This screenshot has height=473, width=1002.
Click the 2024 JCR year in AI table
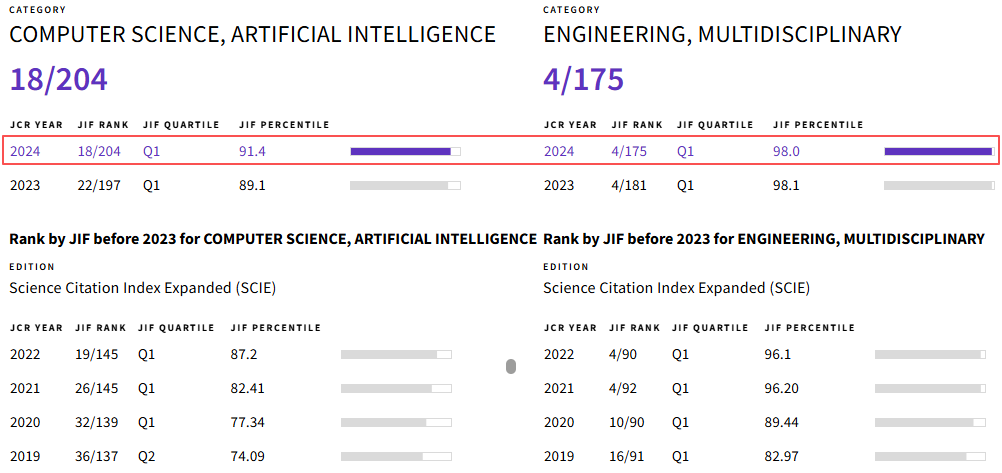click(x=25, y=152)
